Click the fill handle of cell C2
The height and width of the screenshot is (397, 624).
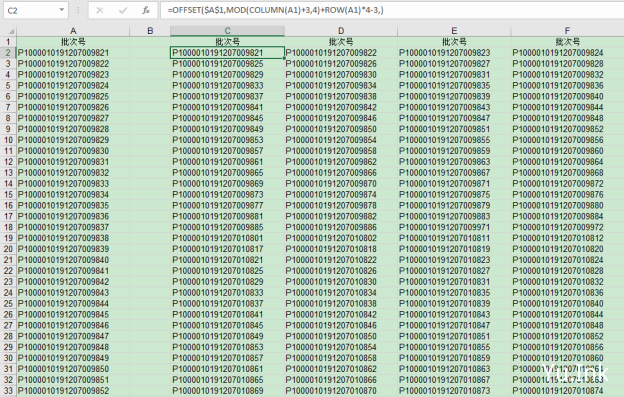[284, 58]
